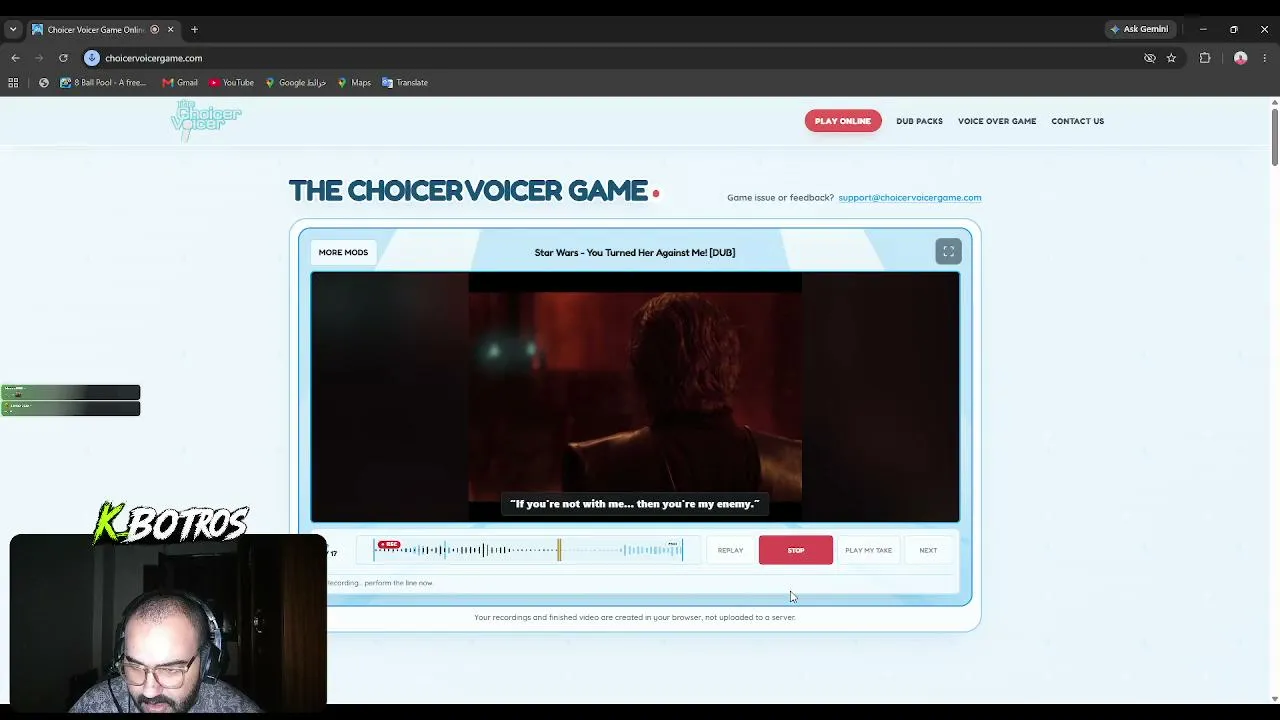Image resolution: width=1280 pixels, height=720 pixels.
Task: Close the Choicer Voicer Game tab
Action: tap(170, 30)
